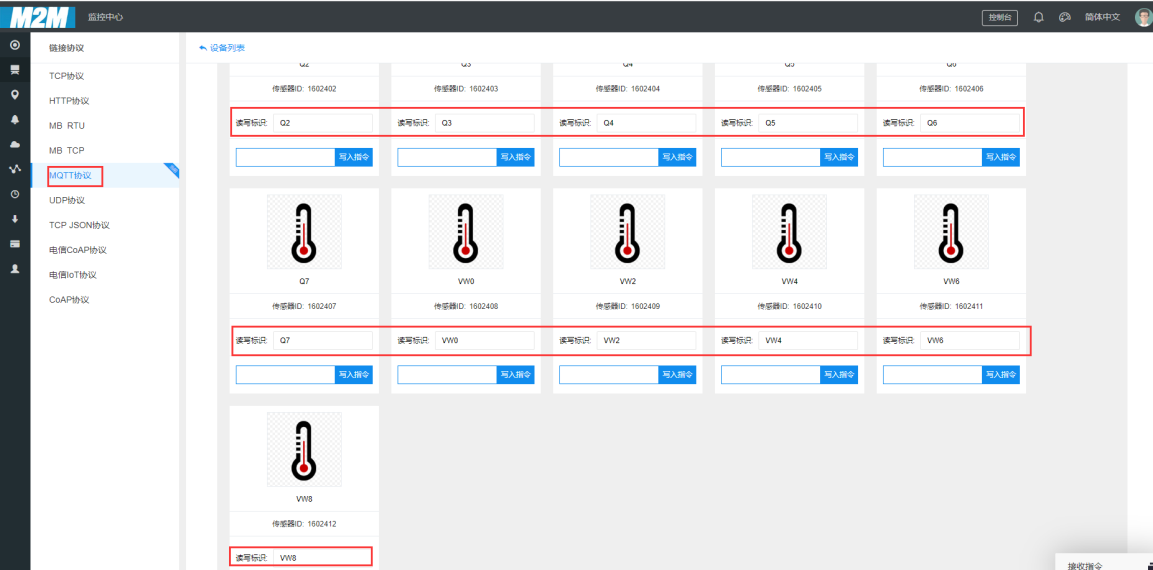This screenshot has width=1153, height=570.
Task: Click 写入指令 button for sensor VW2
Action: (x=677, y=374)
